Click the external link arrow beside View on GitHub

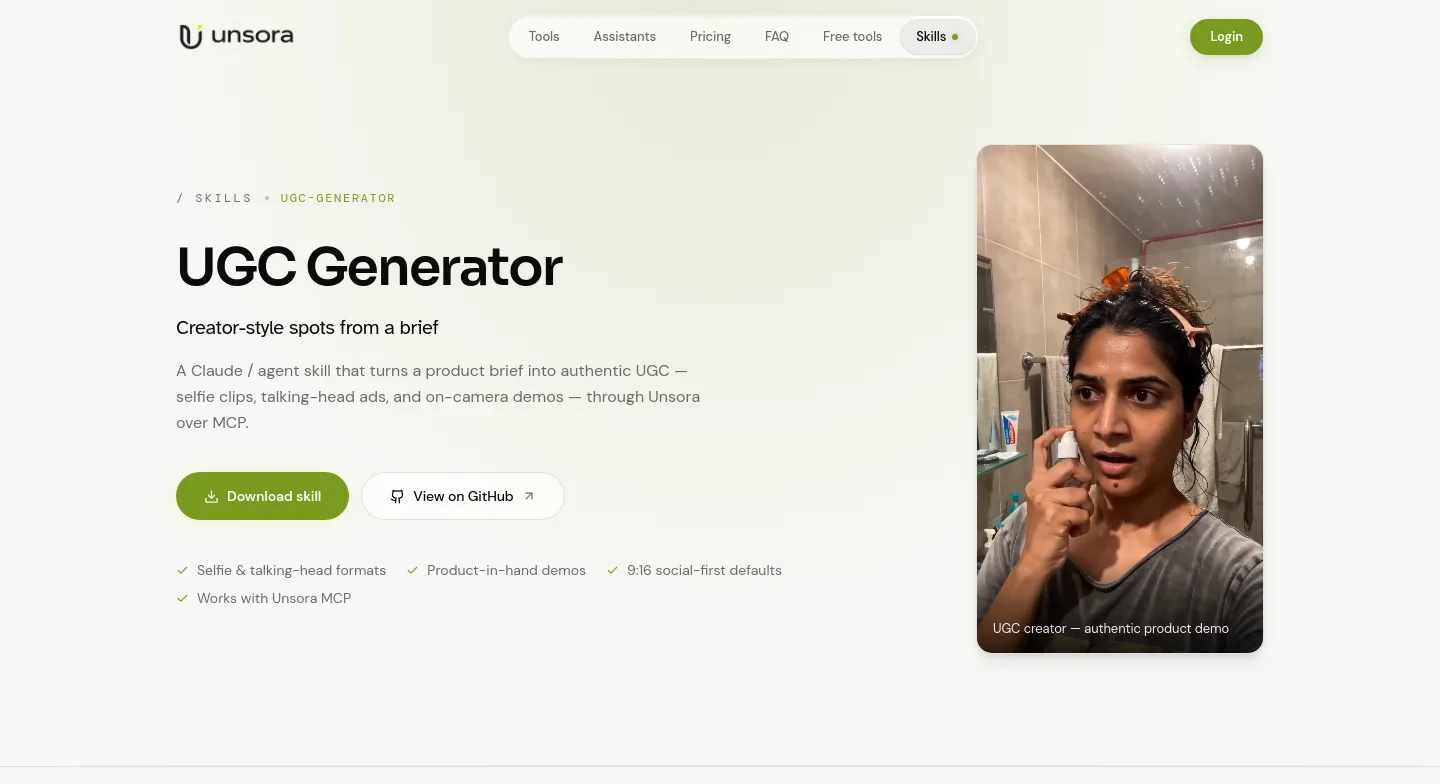pos(529,496)
